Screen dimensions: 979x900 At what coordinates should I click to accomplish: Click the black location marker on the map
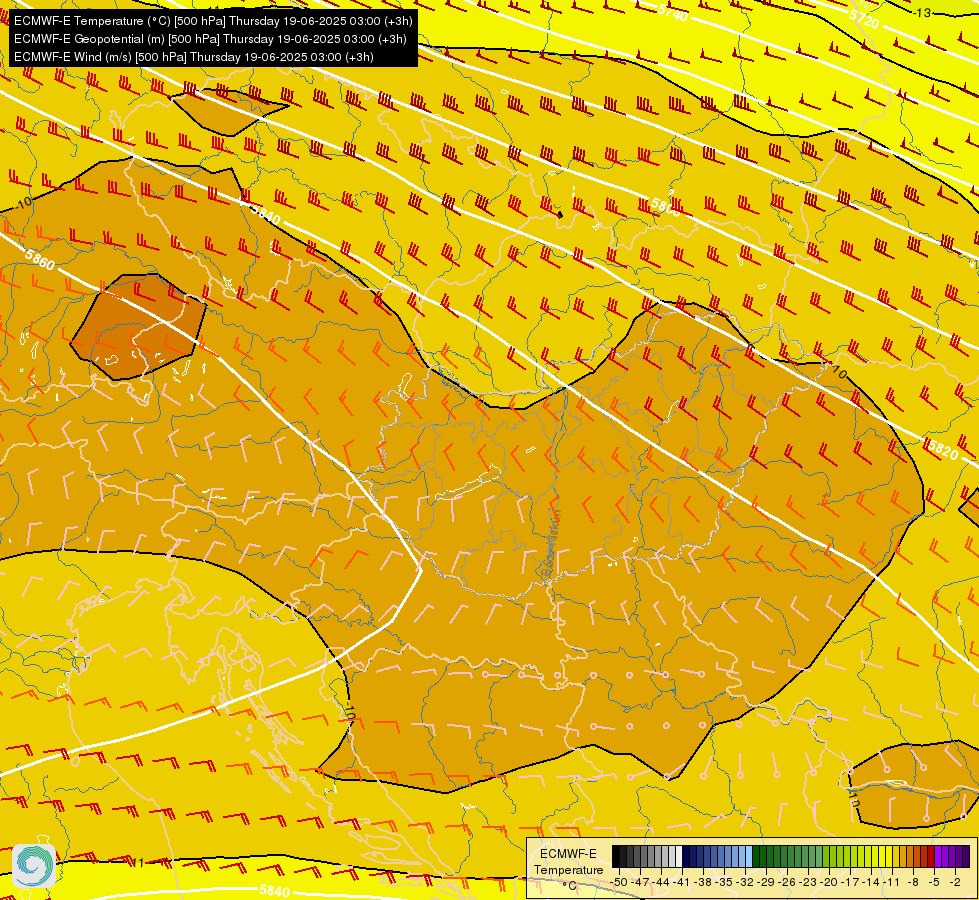point(560,215)
